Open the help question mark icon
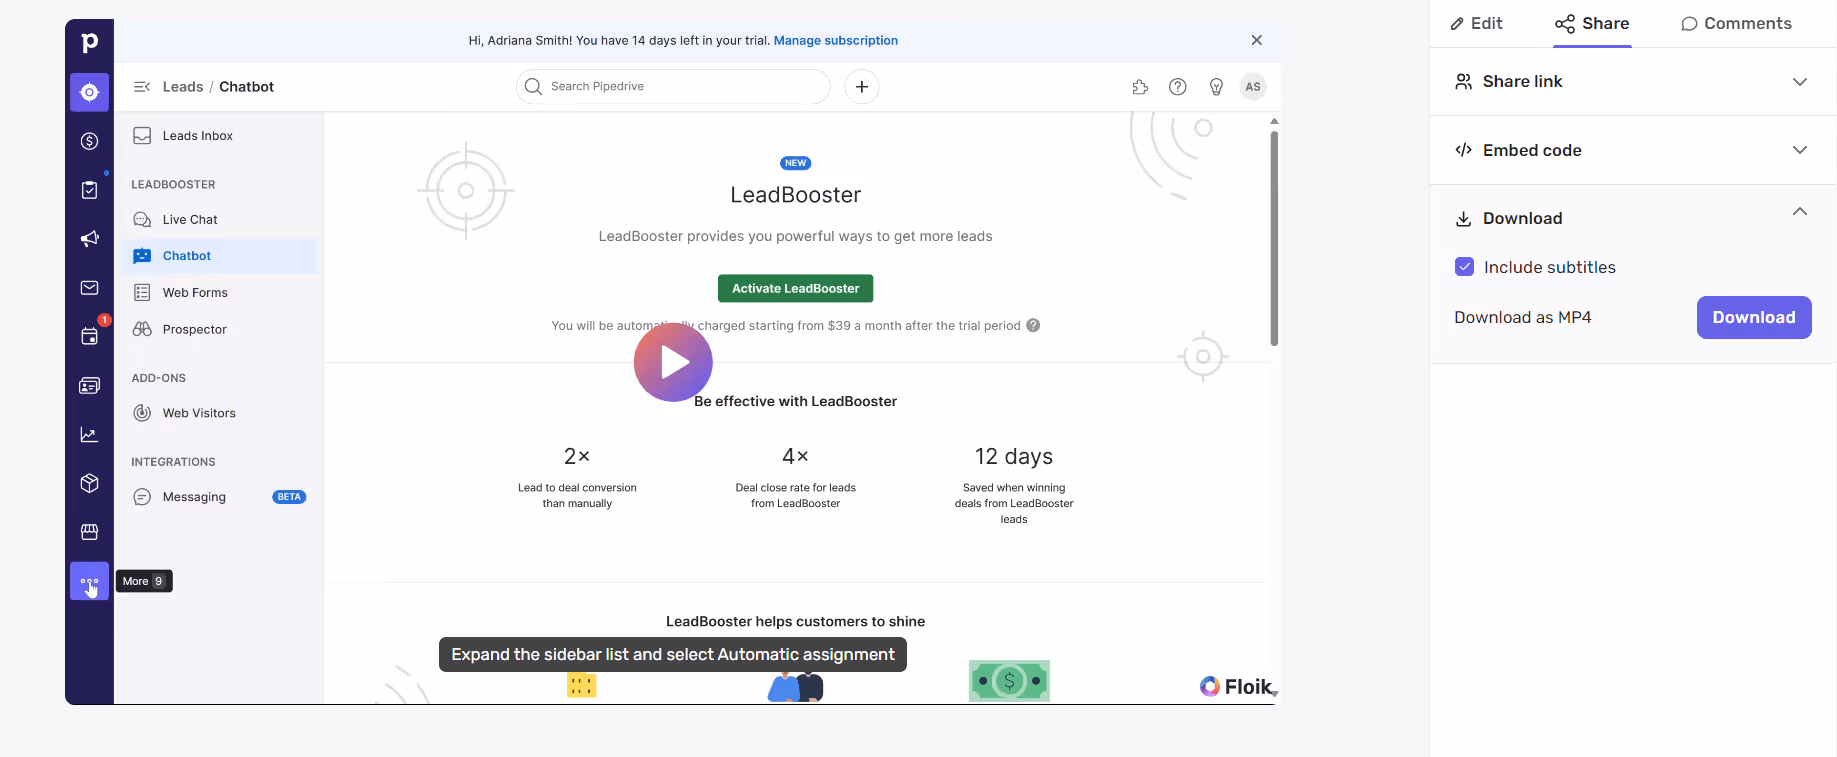Image resolution: width=1837 pixels, height=757 pixels. (1178, 87)
